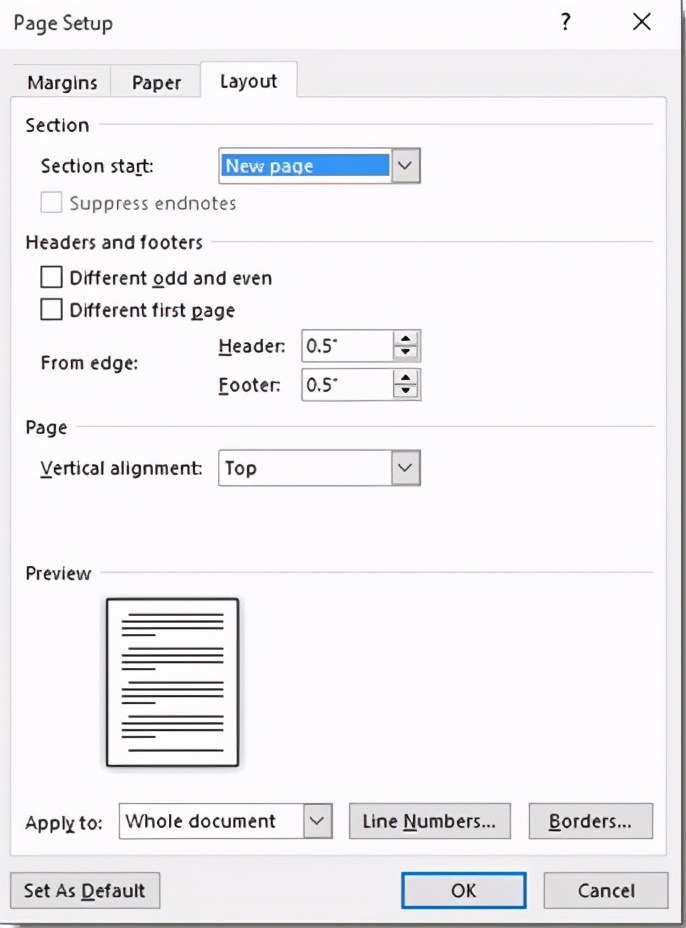Open the Section start dropdown arrow
The image size is (686, 928).
click(405, 166)
